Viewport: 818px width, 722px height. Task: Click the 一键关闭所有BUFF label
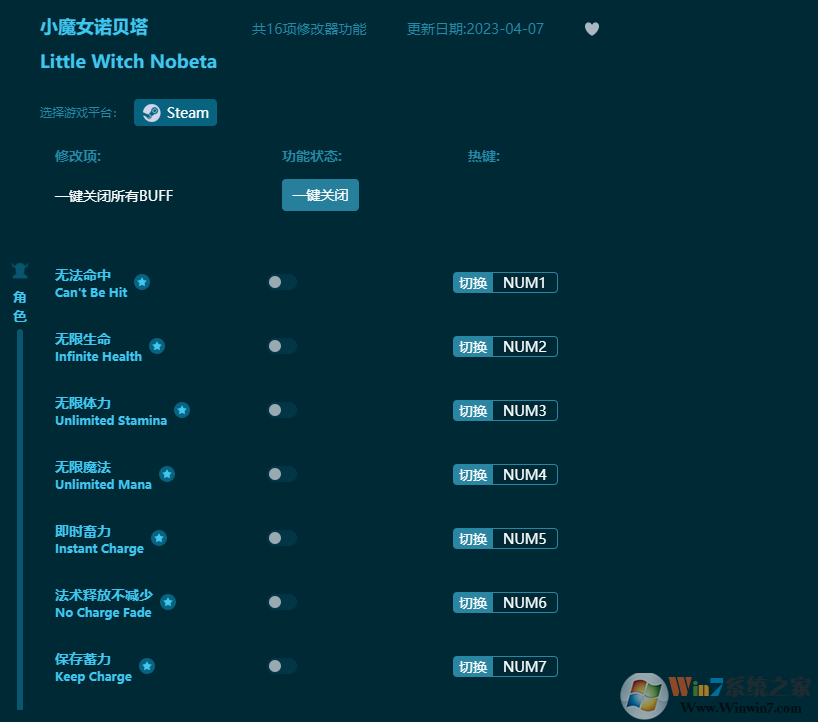pos(114,196)
